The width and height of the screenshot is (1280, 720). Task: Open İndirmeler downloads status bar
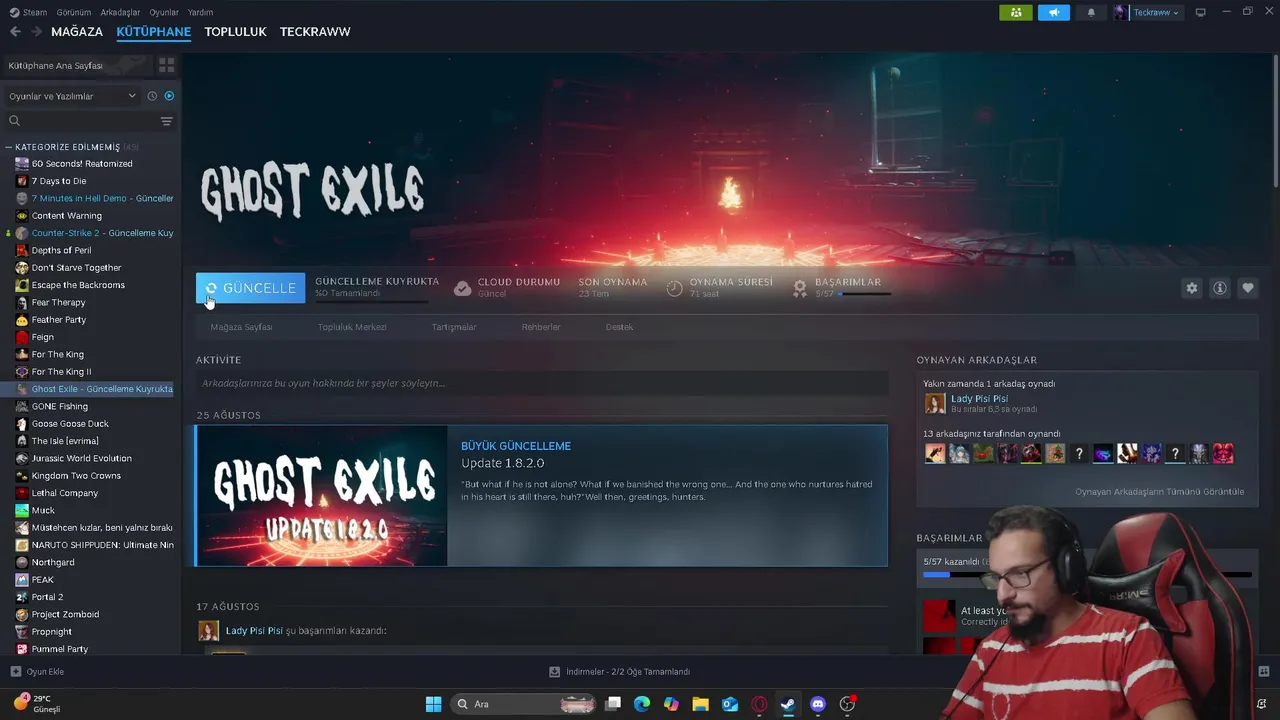point(620,672)
